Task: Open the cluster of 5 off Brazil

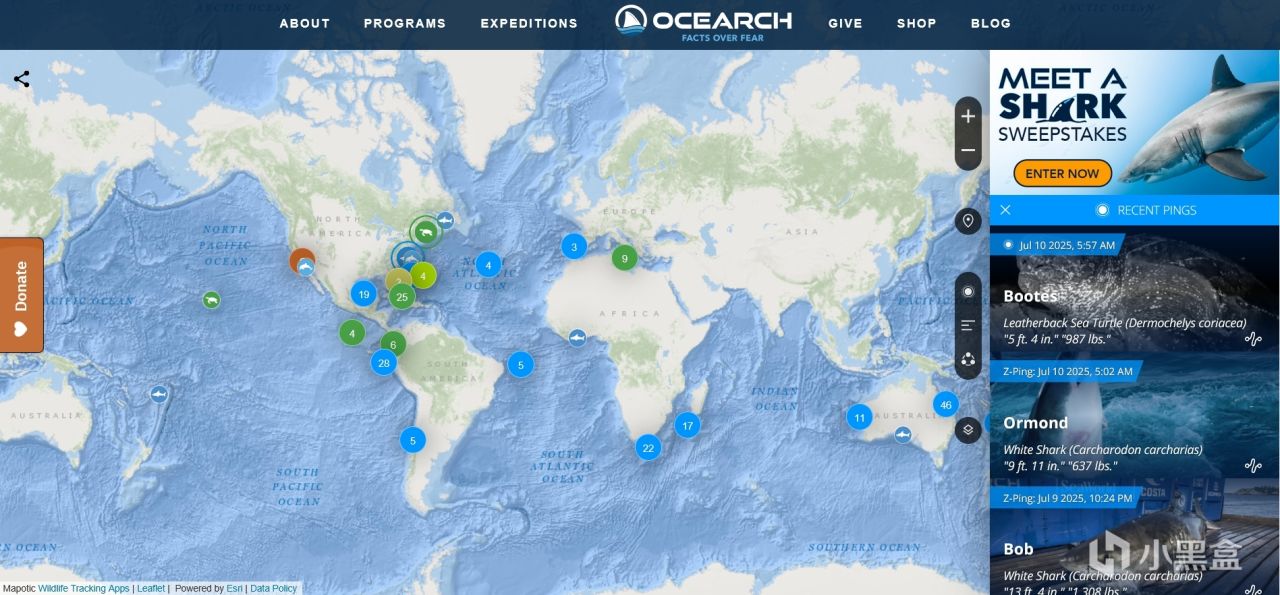Action: [x=520, y=364]
